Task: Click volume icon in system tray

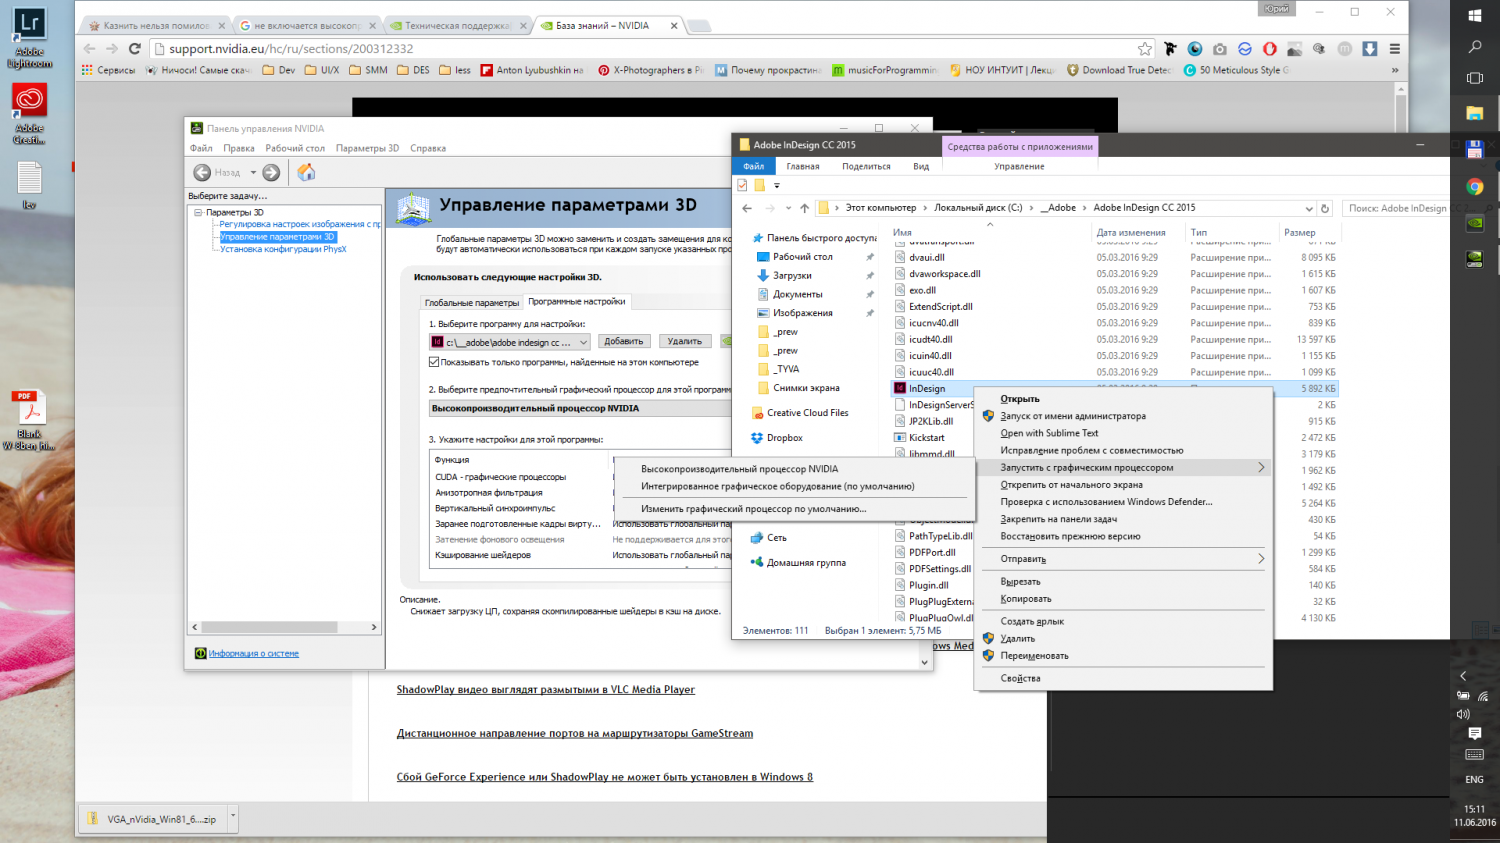Action: tap(1463, 714)
